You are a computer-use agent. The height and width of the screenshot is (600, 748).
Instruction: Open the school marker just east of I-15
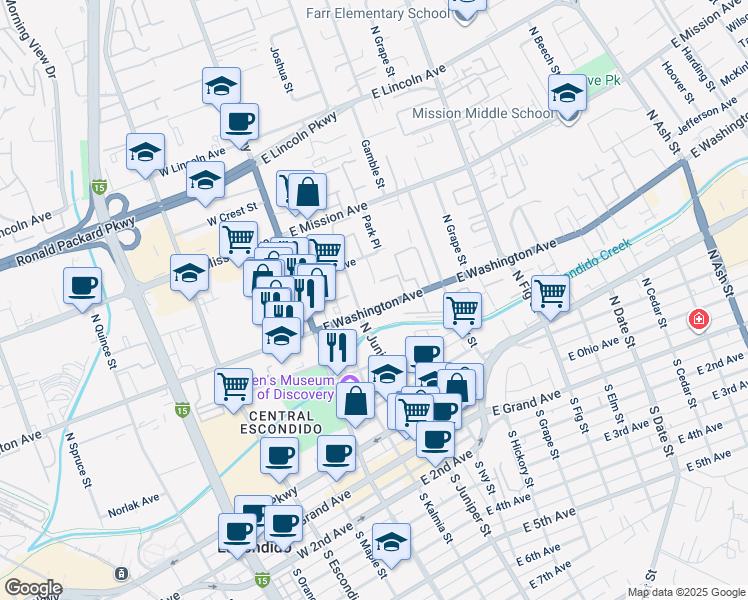189,274
